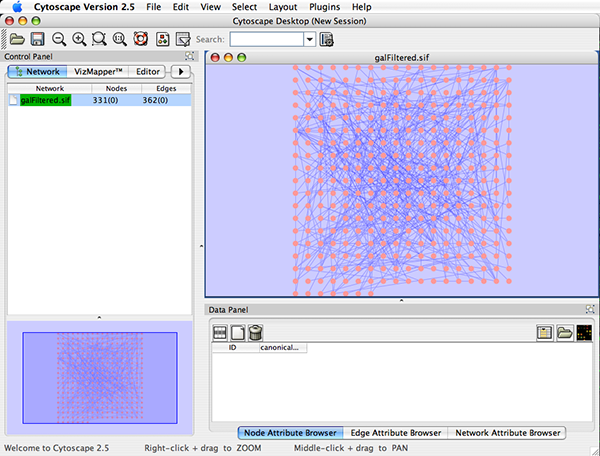Switch to Edge Attribute Browser tab
This screenshot has width=600, height=456.
(395, 433)
